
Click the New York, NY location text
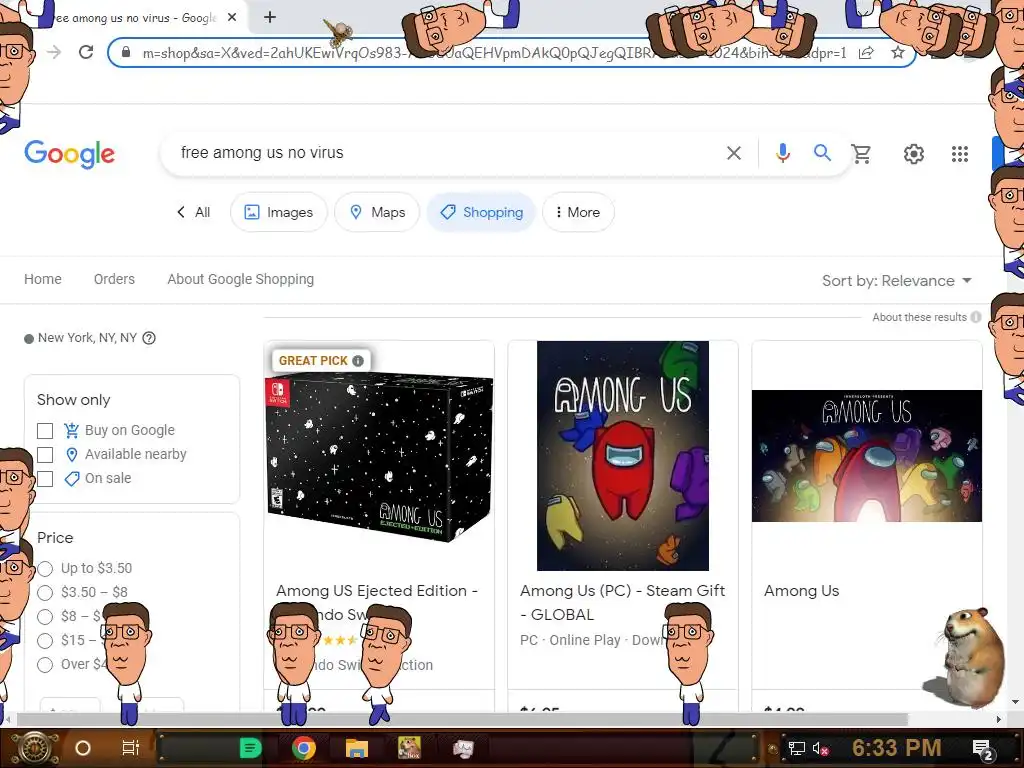click(87, 338)
